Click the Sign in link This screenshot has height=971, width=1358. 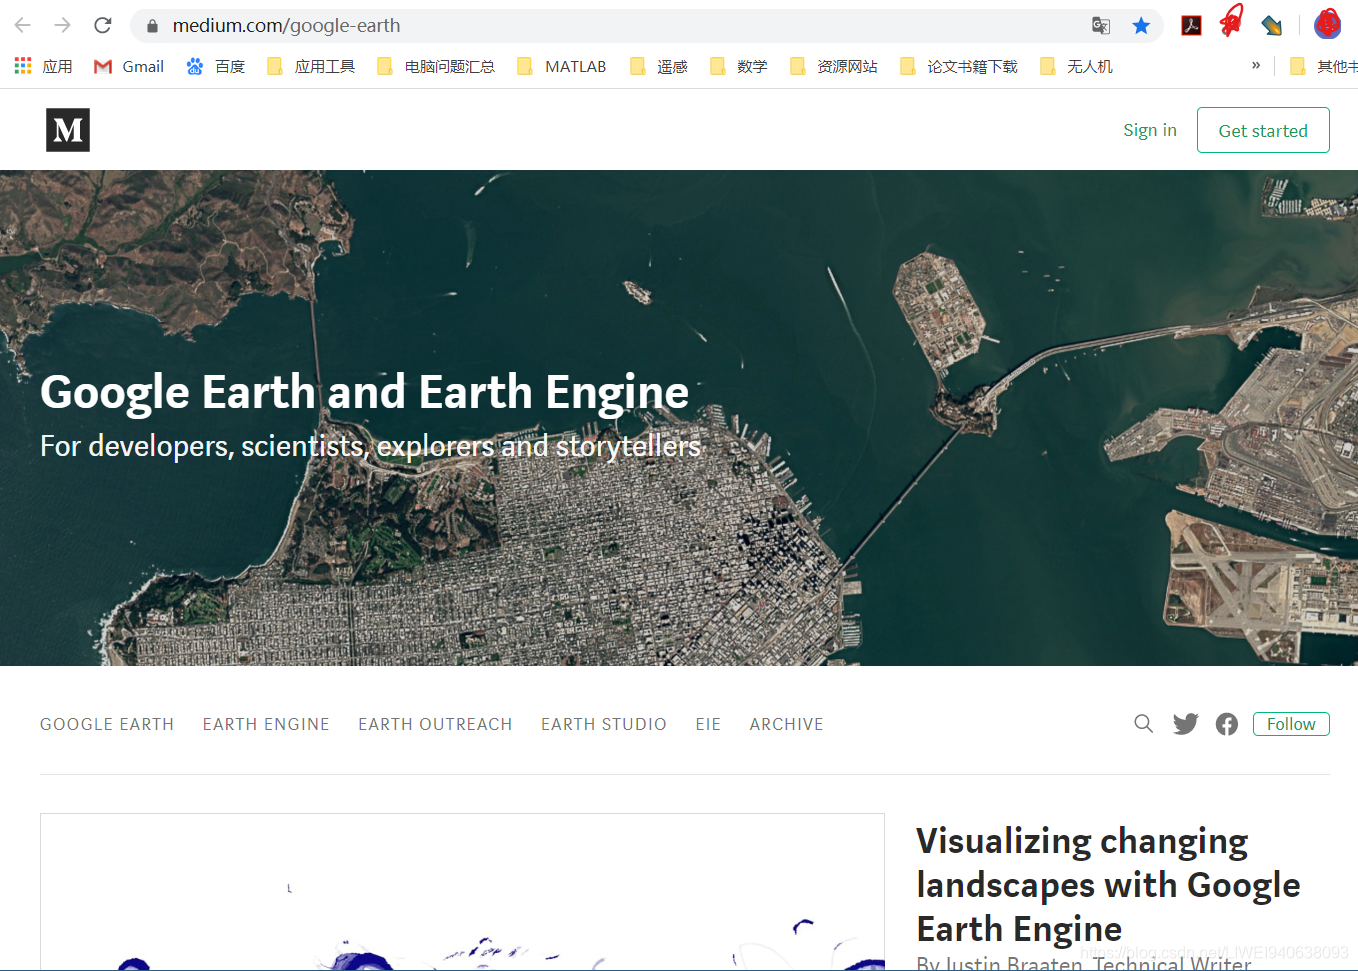(x=1150, y=130)
